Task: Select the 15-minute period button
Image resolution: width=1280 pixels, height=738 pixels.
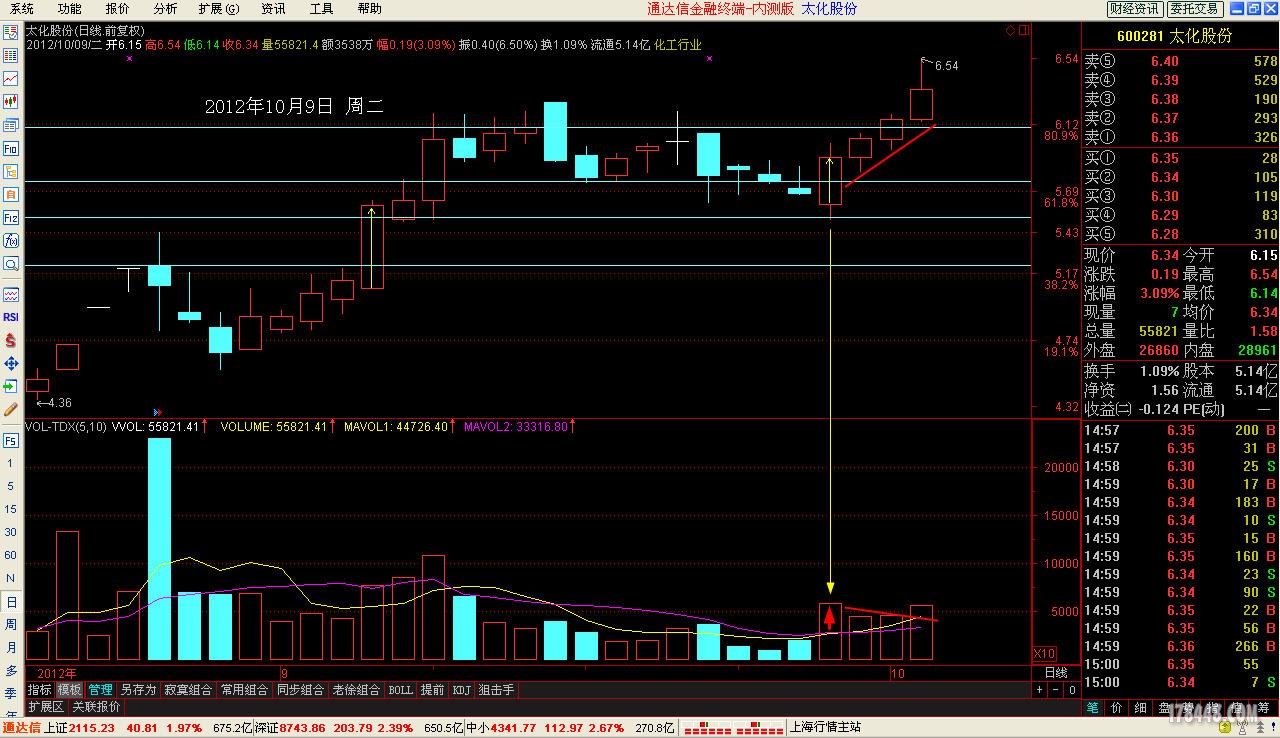Action: pos(11,510)
